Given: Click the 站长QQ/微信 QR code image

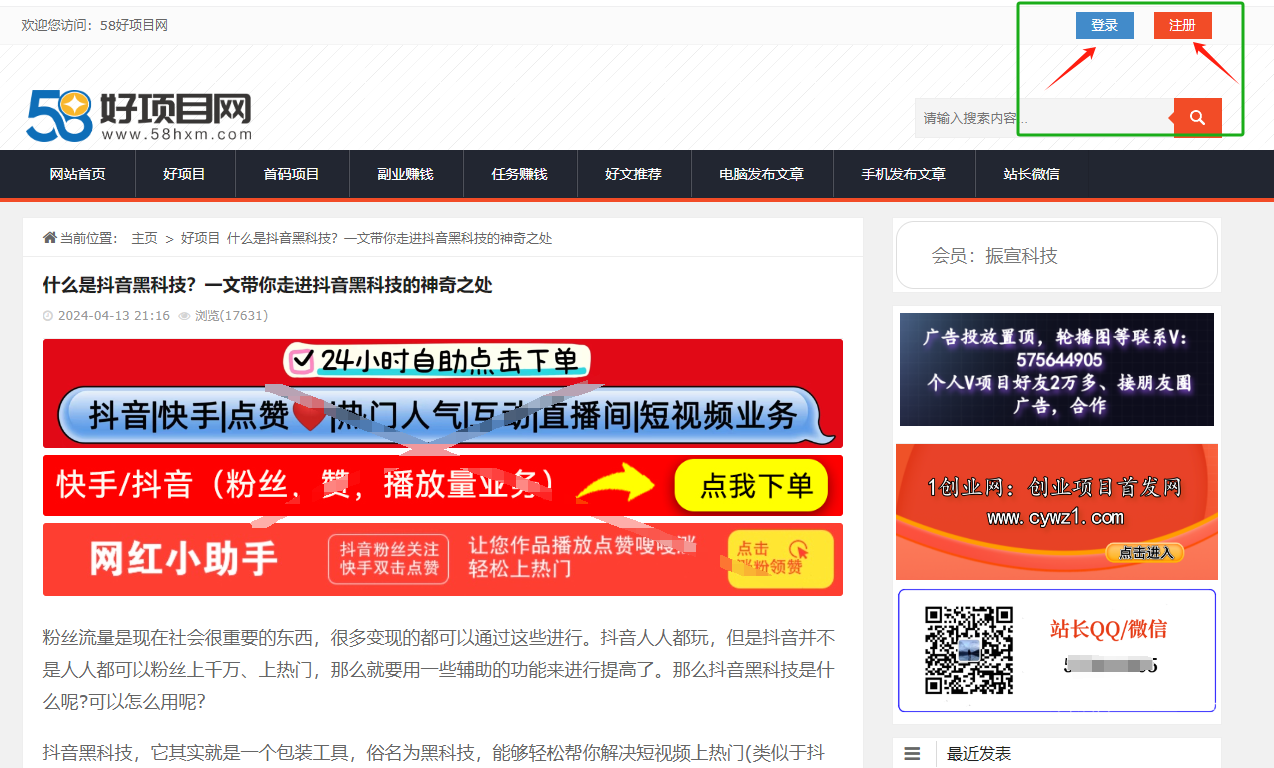Looking at the screenshot, I should coord(968,650).
